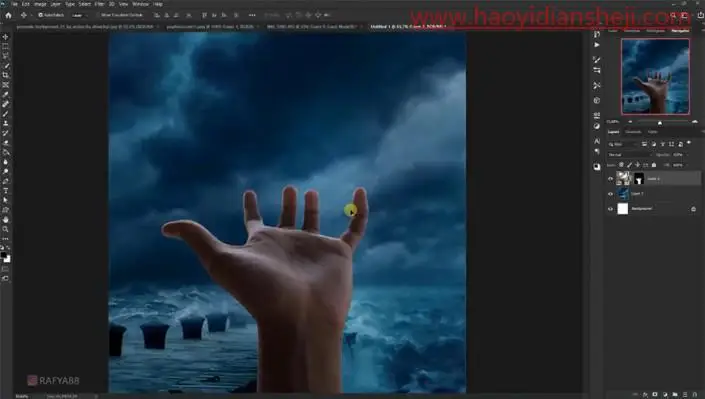Hide the top masked layer
The height and width of the screenshot is (399, 705).
(610, 179)
